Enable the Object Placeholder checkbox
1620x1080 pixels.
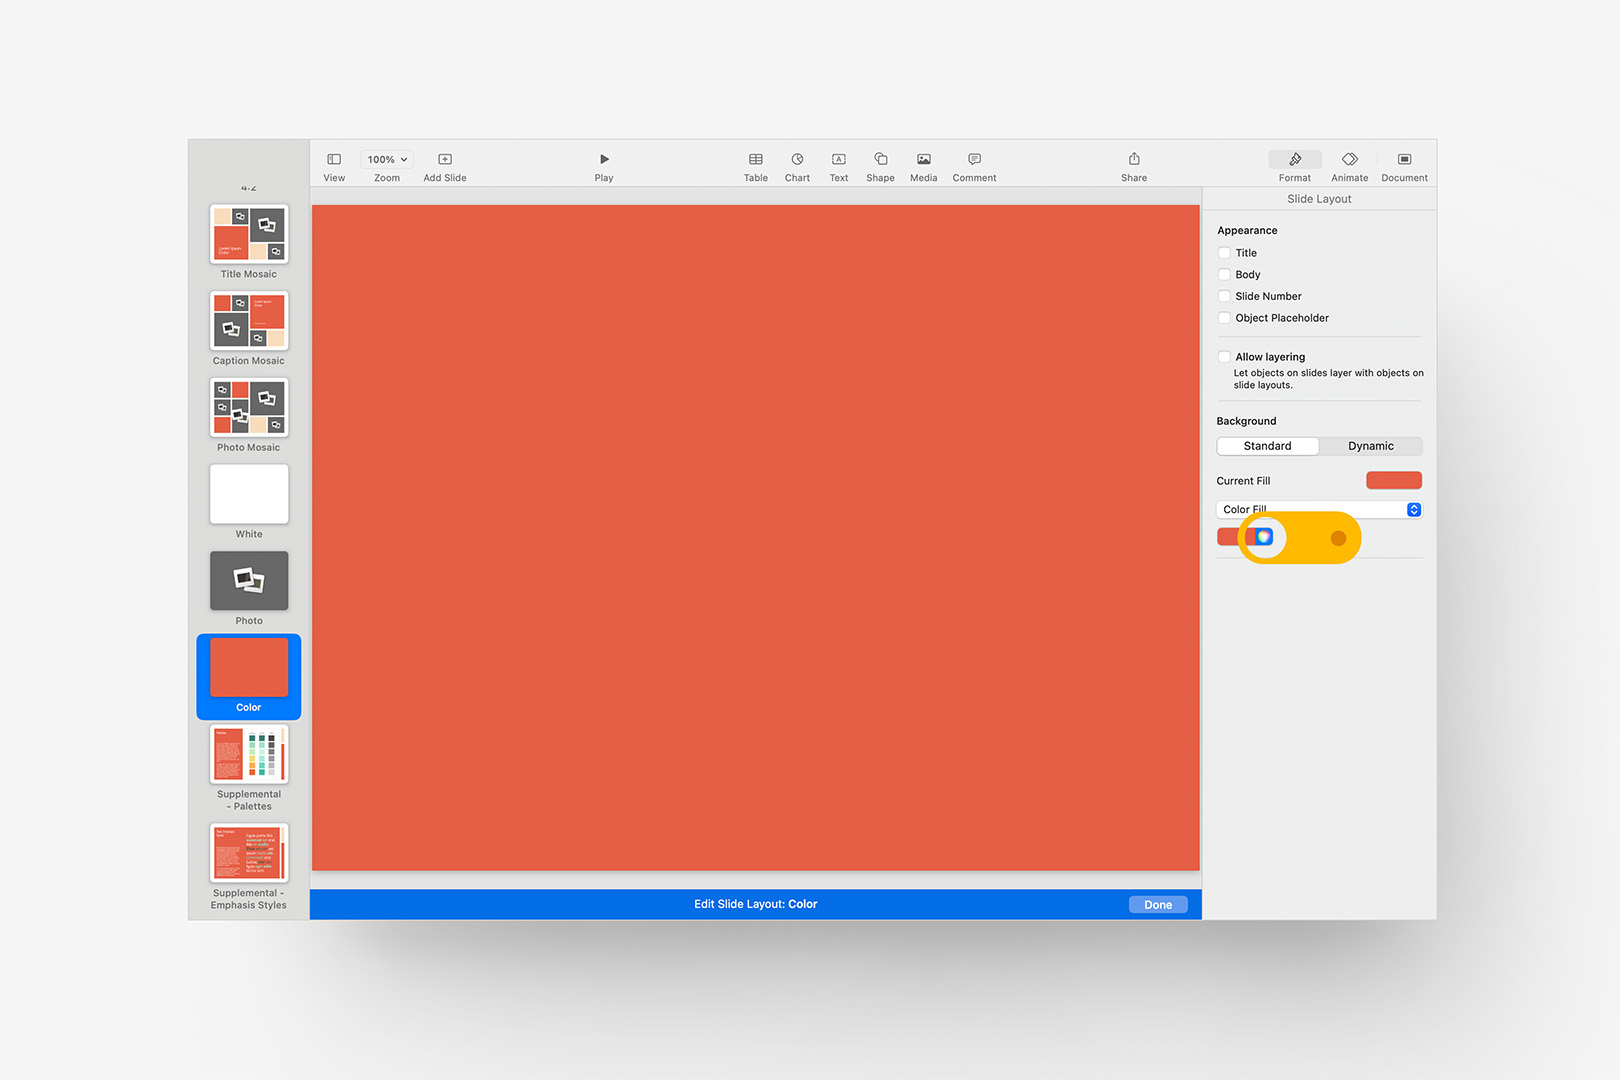pos(1224,318)
